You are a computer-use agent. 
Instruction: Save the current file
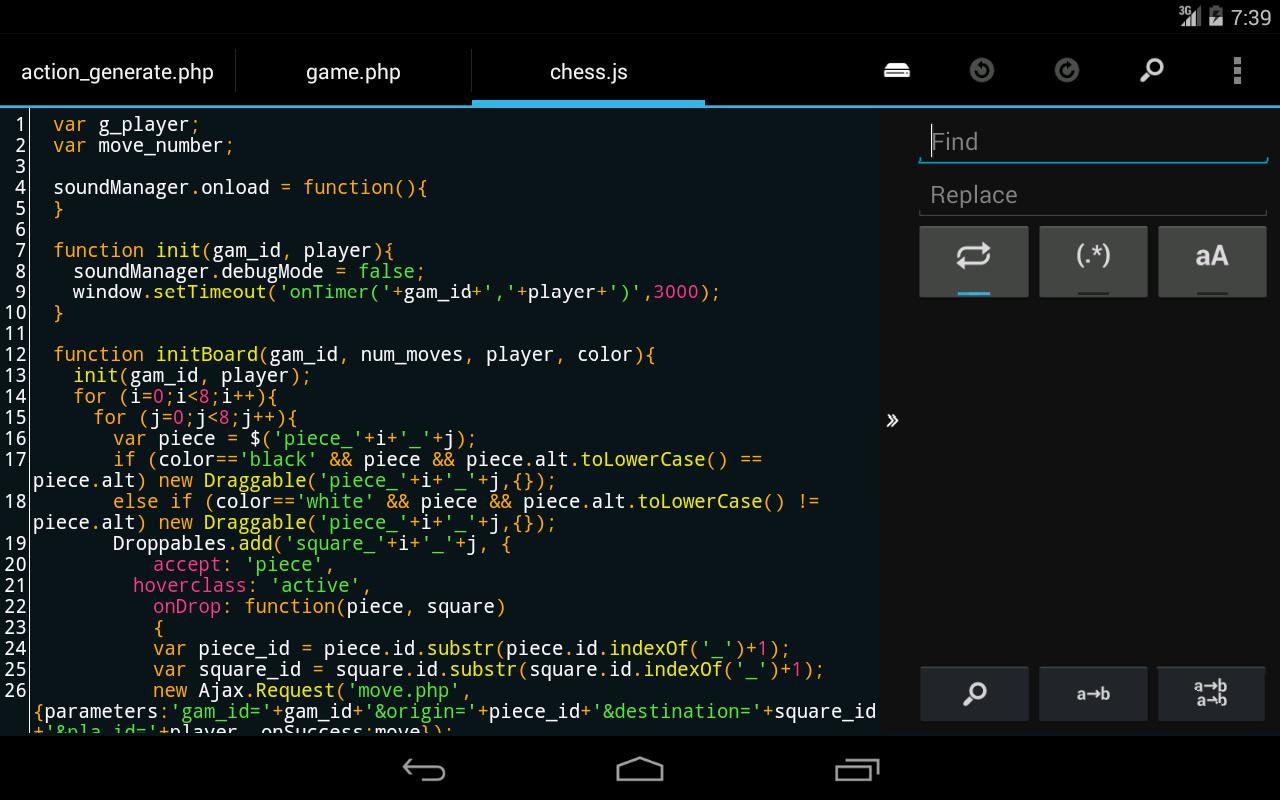point(896,70)
